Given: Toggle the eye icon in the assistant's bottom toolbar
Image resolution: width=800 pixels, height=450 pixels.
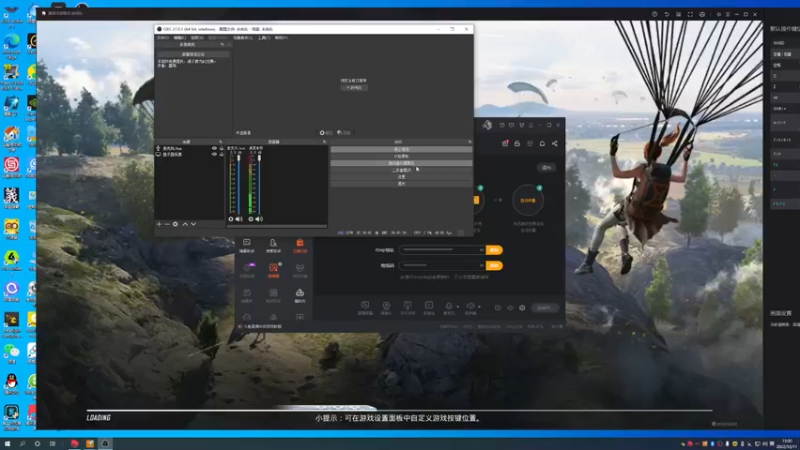Looking at the screenshot, I should click(510, 308).
